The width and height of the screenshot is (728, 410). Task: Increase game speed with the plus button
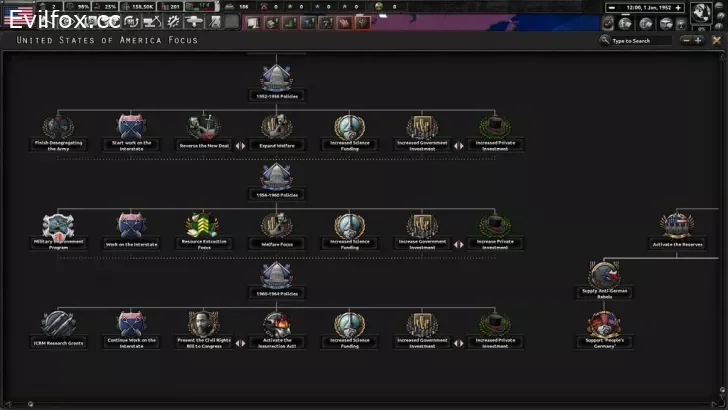(678, 8)
